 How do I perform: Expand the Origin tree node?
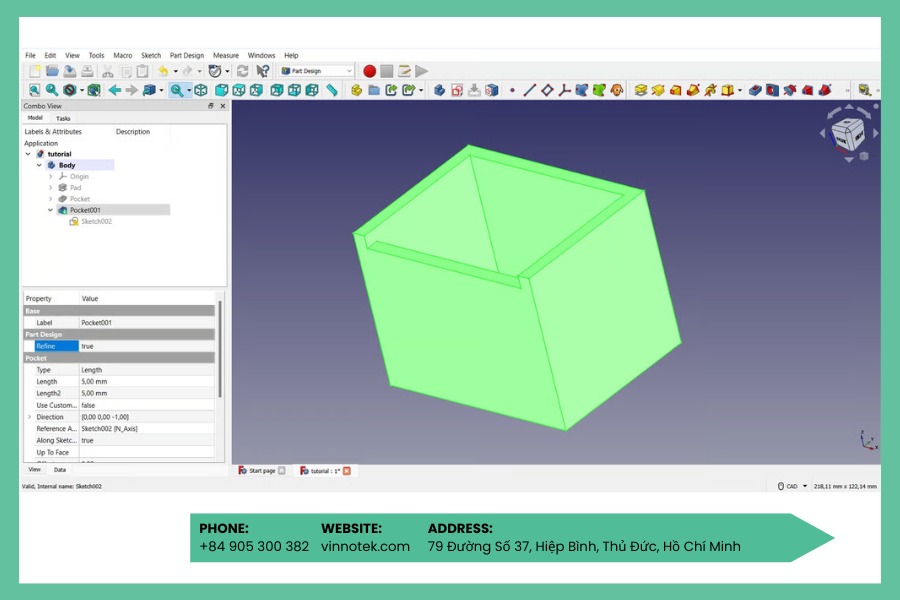51,176
